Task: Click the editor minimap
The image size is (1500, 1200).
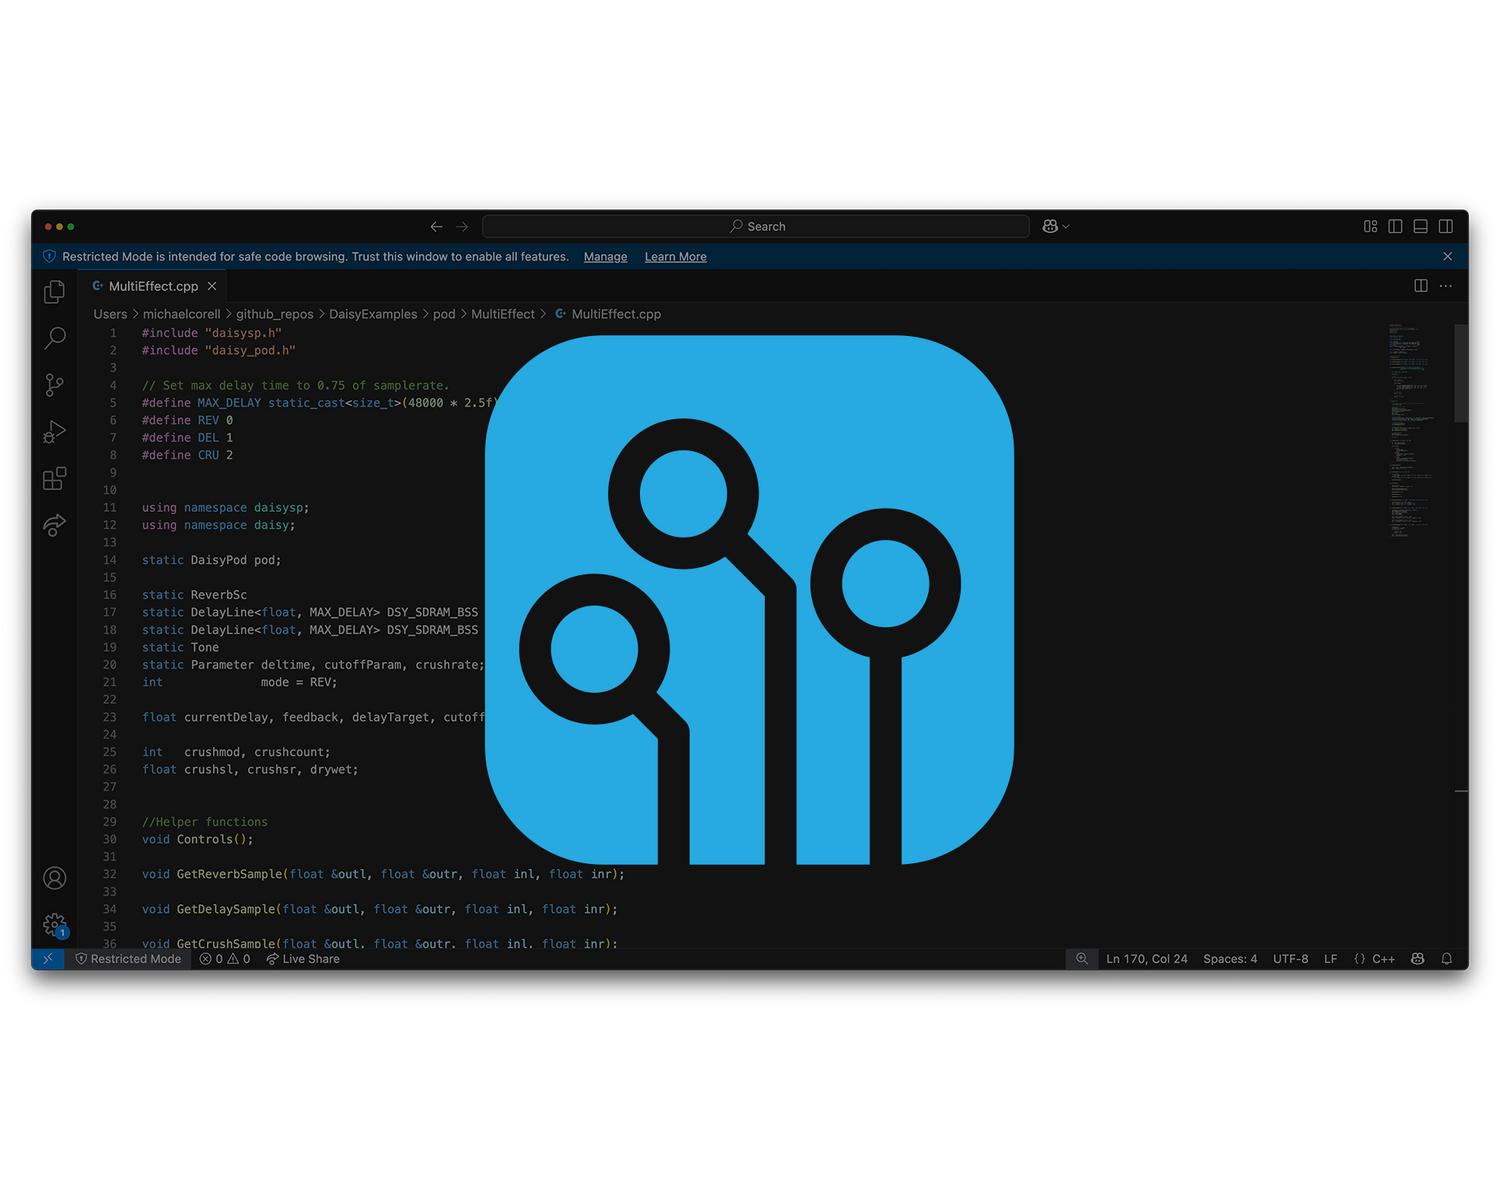Action: 1411,430
